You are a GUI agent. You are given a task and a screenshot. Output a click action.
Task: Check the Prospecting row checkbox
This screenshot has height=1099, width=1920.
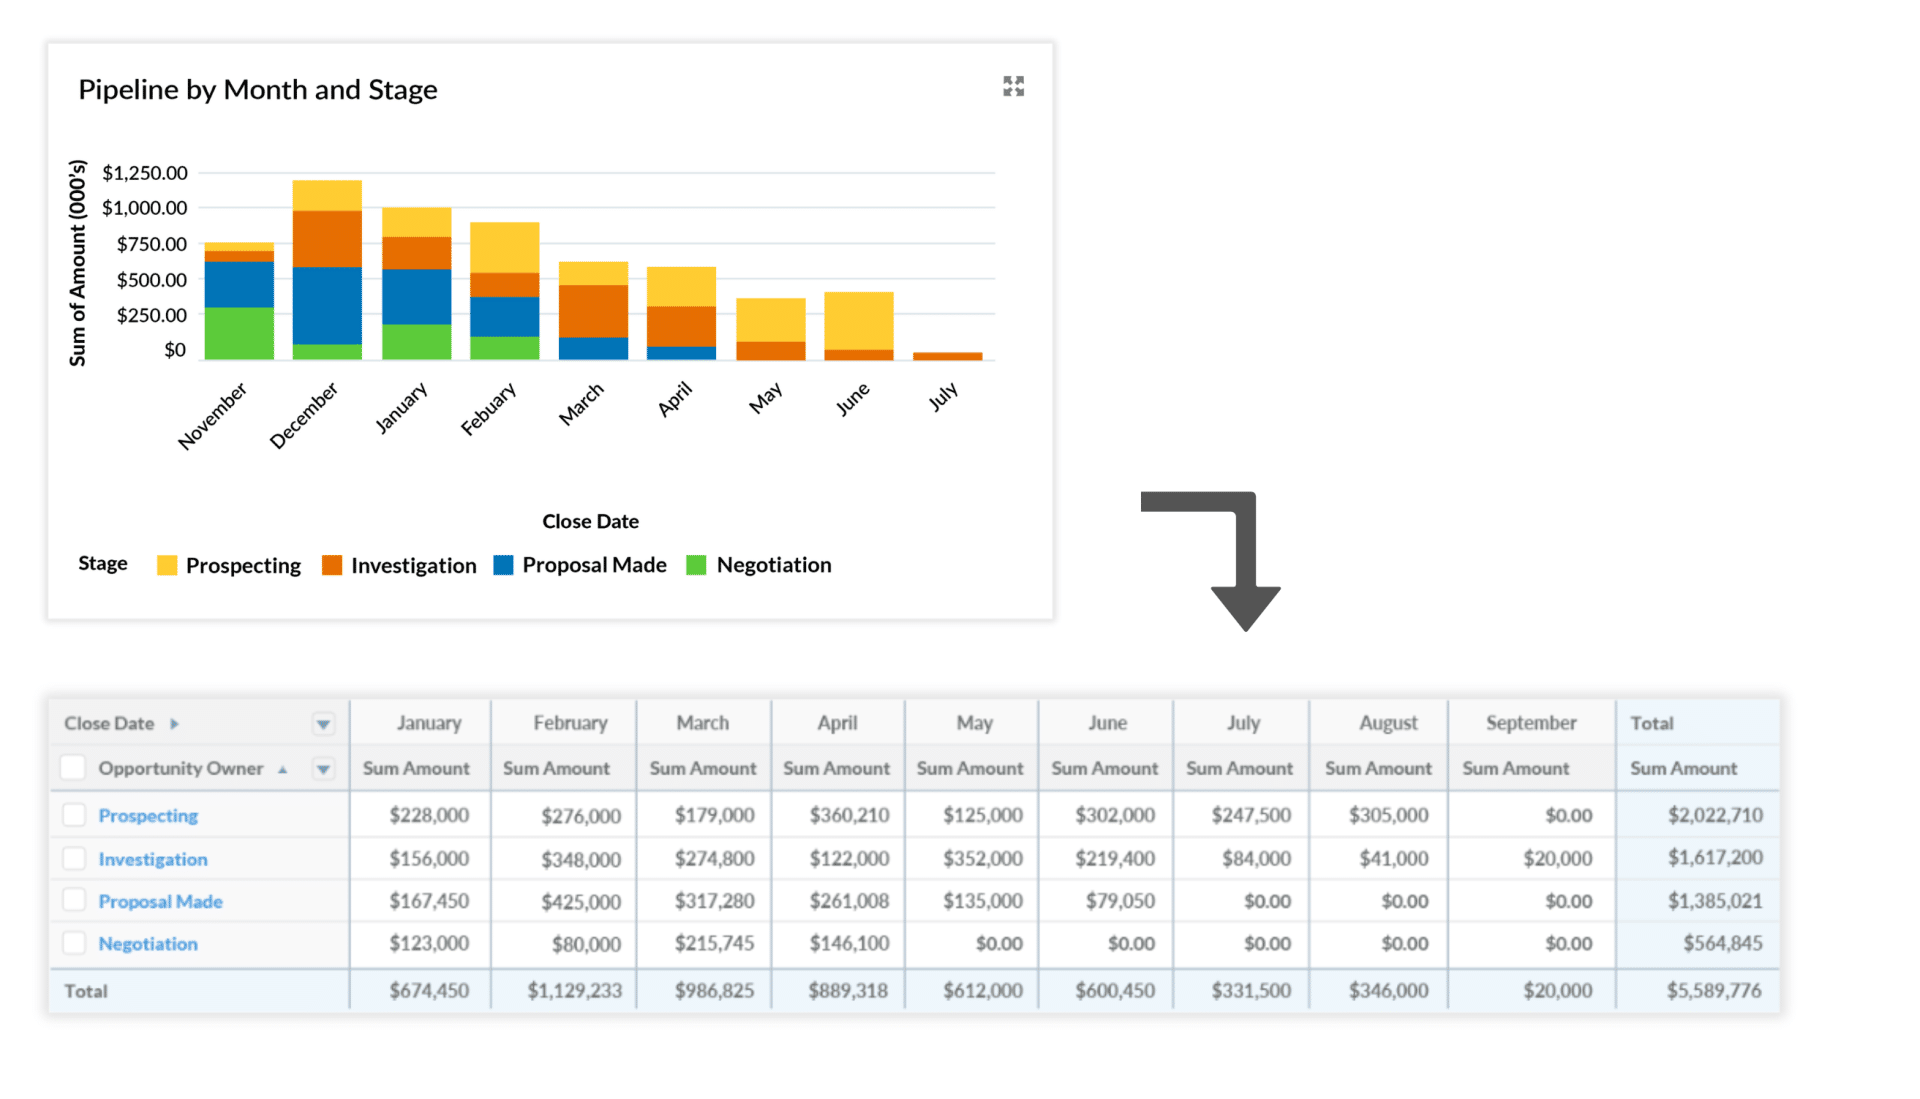point(74,815)
